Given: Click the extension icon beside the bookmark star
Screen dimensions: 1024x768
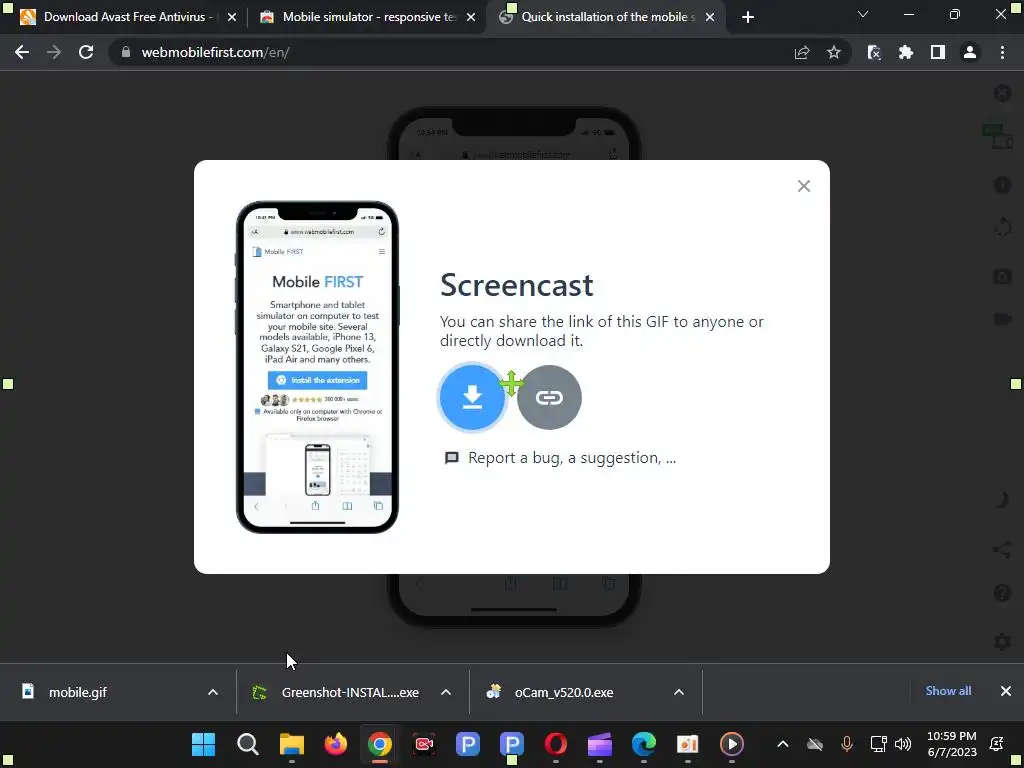Looking at the screenshot, I should coord(874,52).
